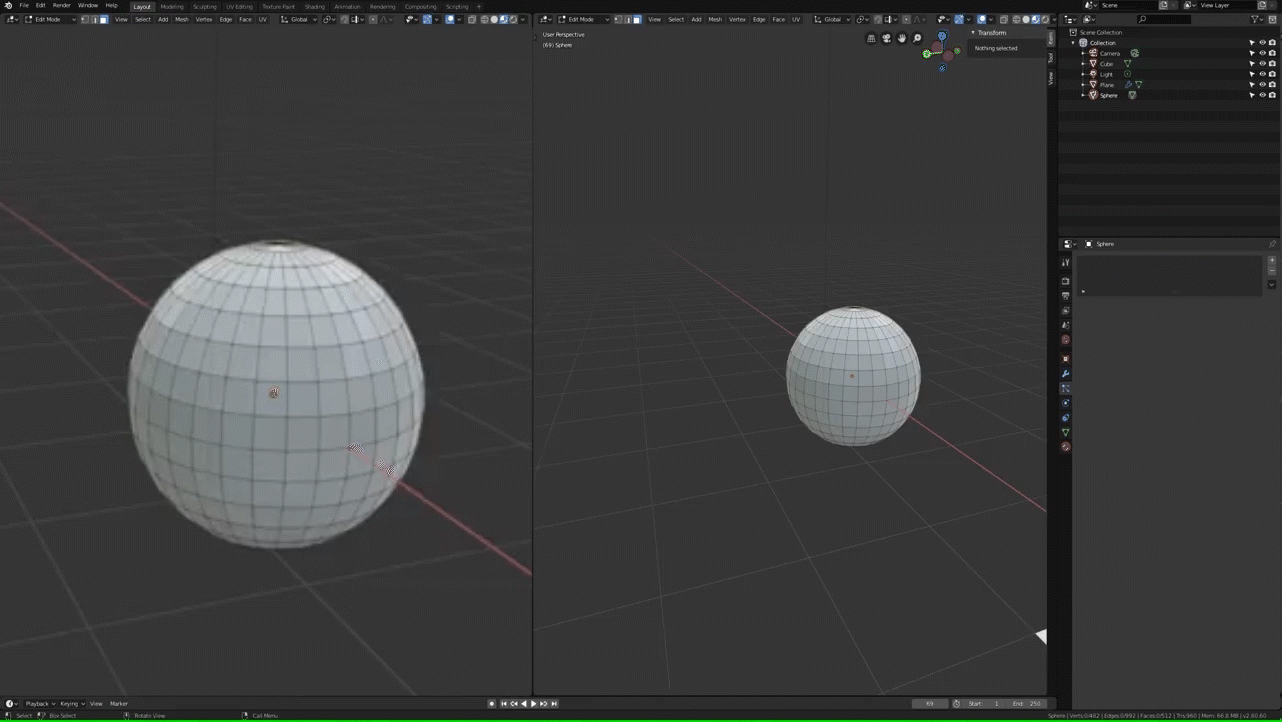This screenshot has height=722, width=1282.
Task: Open the Tool properties tab icon
Action: pyautogui.click(x=1065, y=263)
